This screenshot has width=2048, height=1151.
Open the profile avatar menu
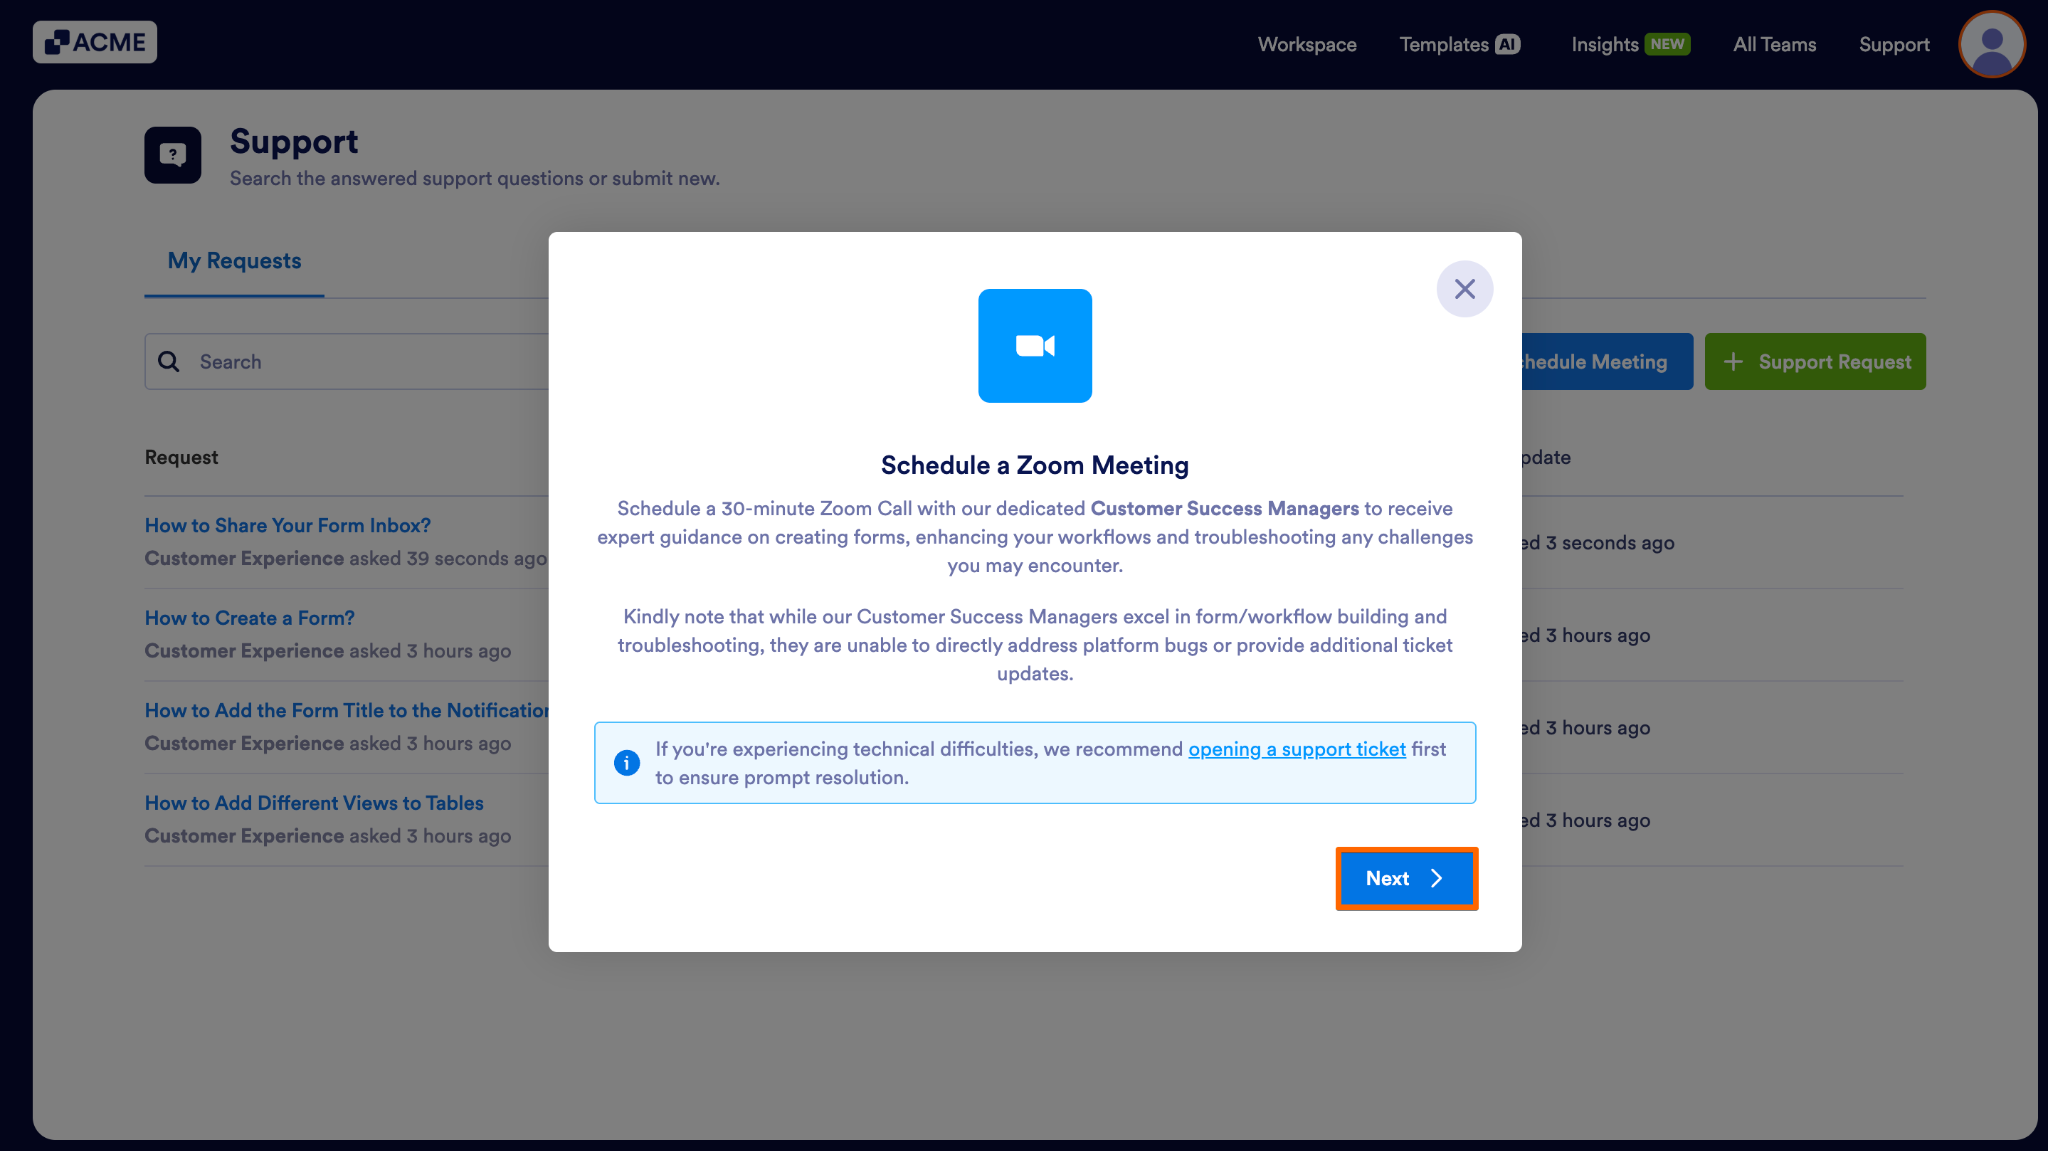coord(1990,44)
